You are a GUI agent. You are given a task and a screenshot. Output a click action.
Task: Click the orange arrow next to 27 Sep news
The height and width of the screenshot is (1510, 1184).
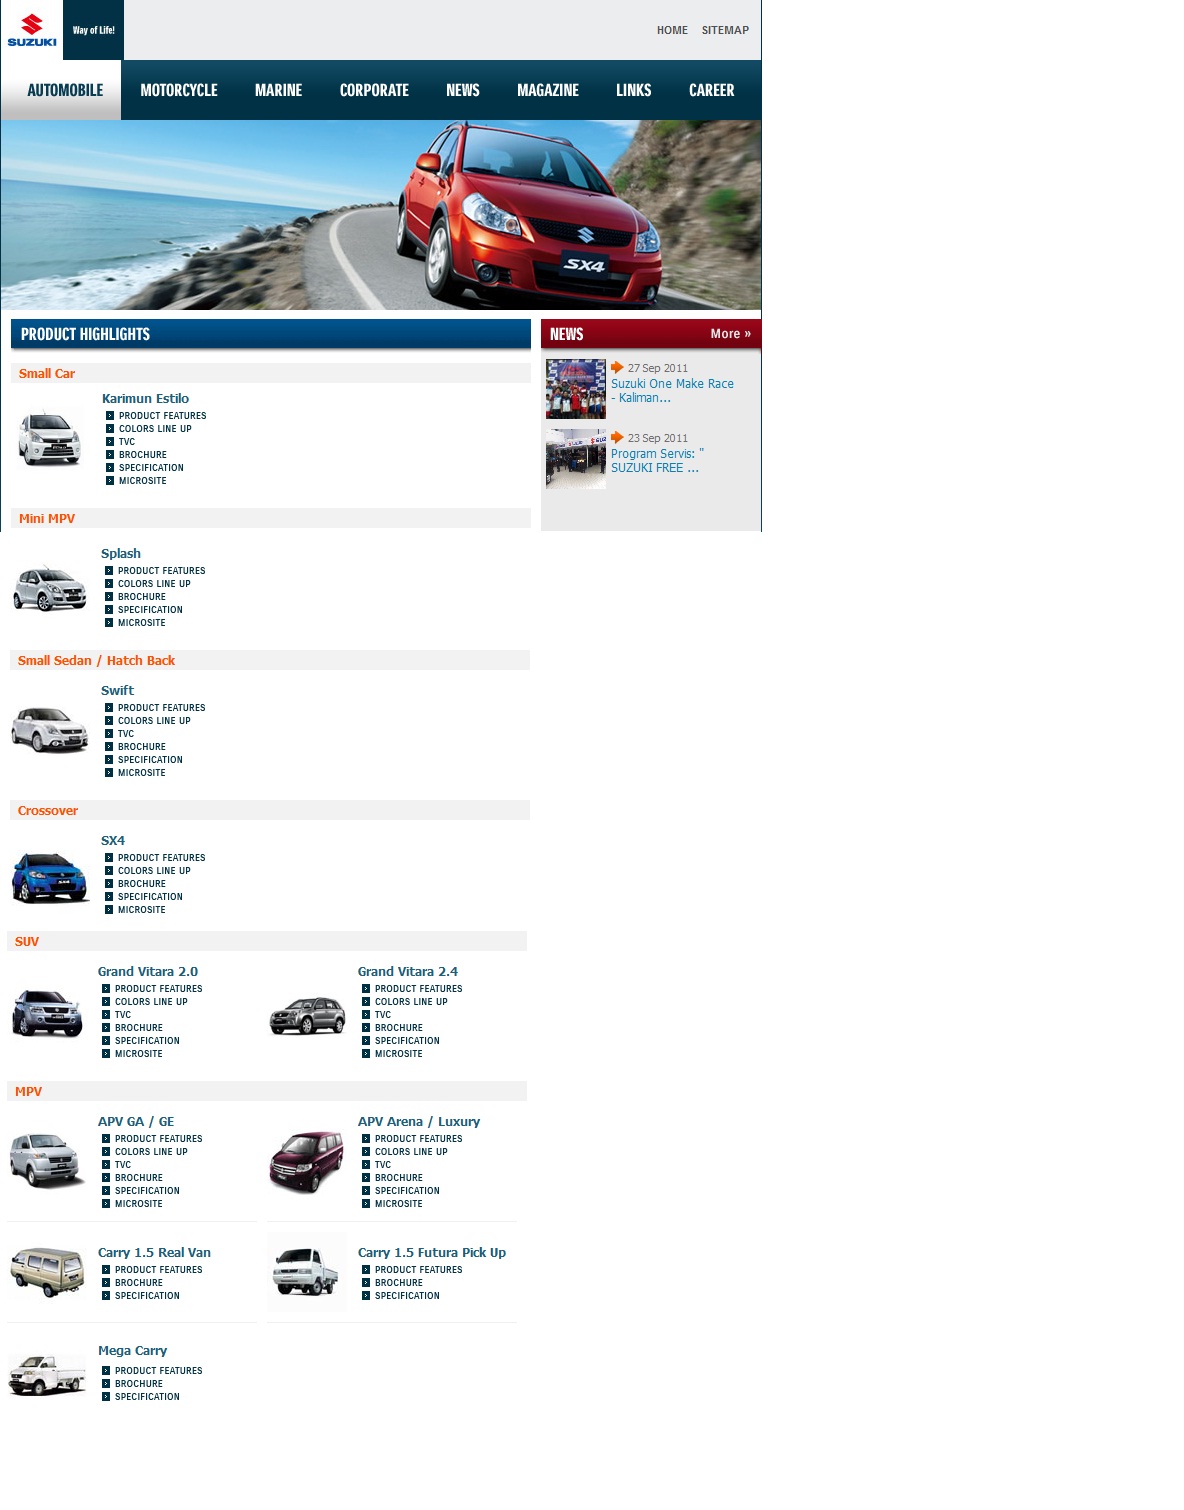[616, 367]
